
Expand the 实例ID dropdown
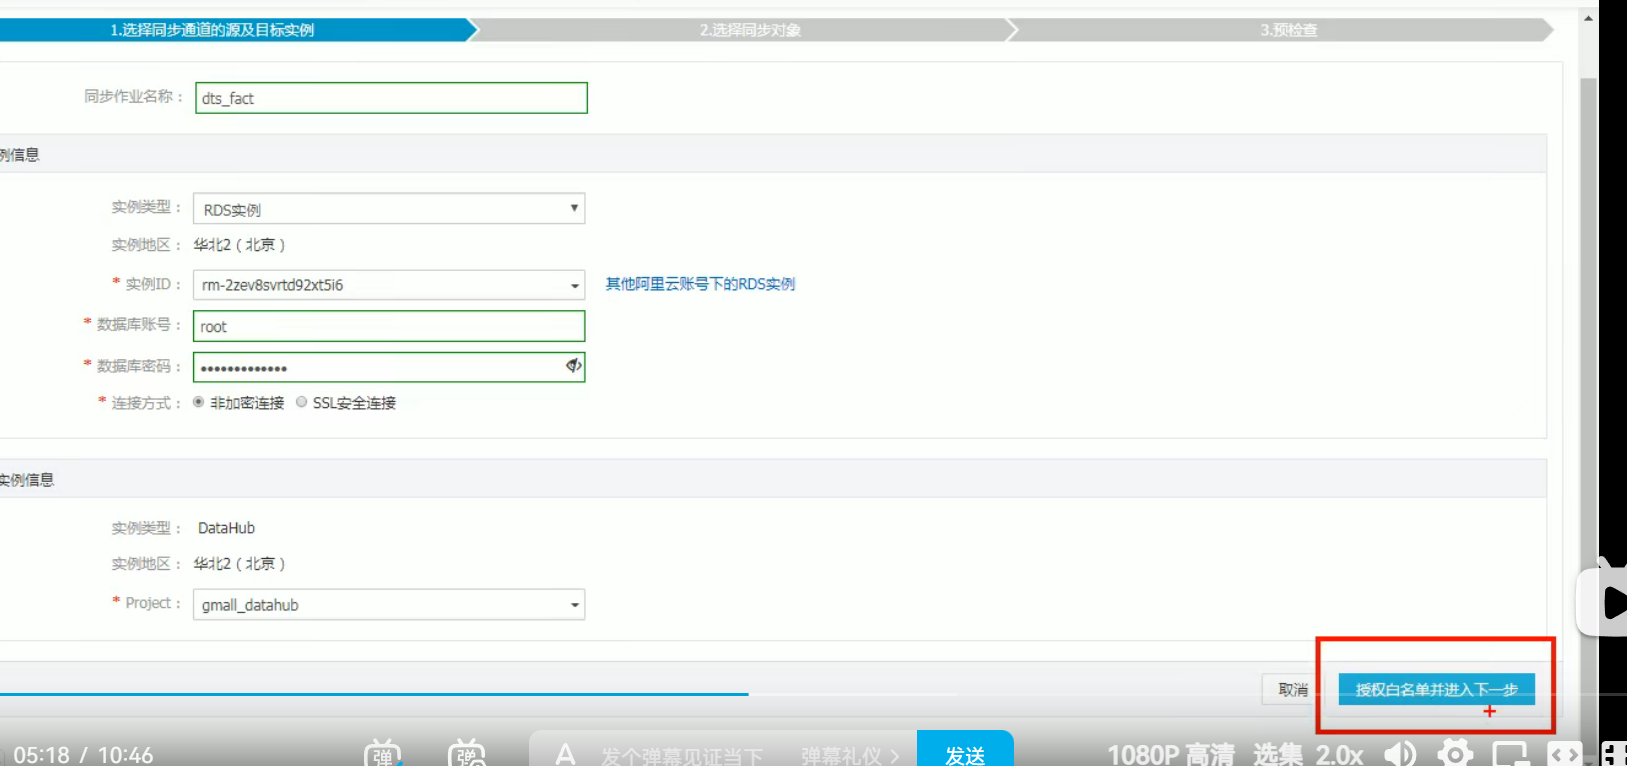[388, 285]
